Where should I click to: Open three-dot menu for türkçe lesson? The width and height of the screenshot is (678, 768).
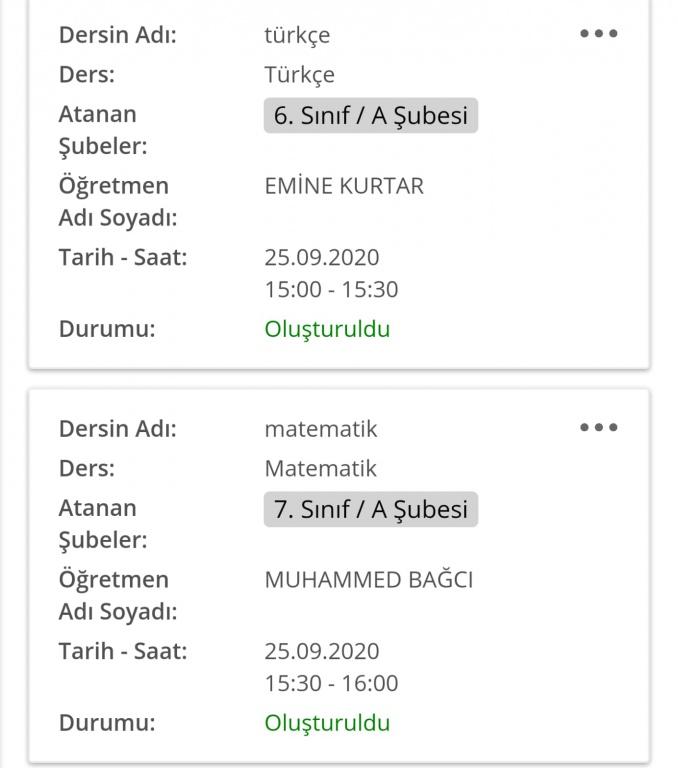(x=598, y=33)
